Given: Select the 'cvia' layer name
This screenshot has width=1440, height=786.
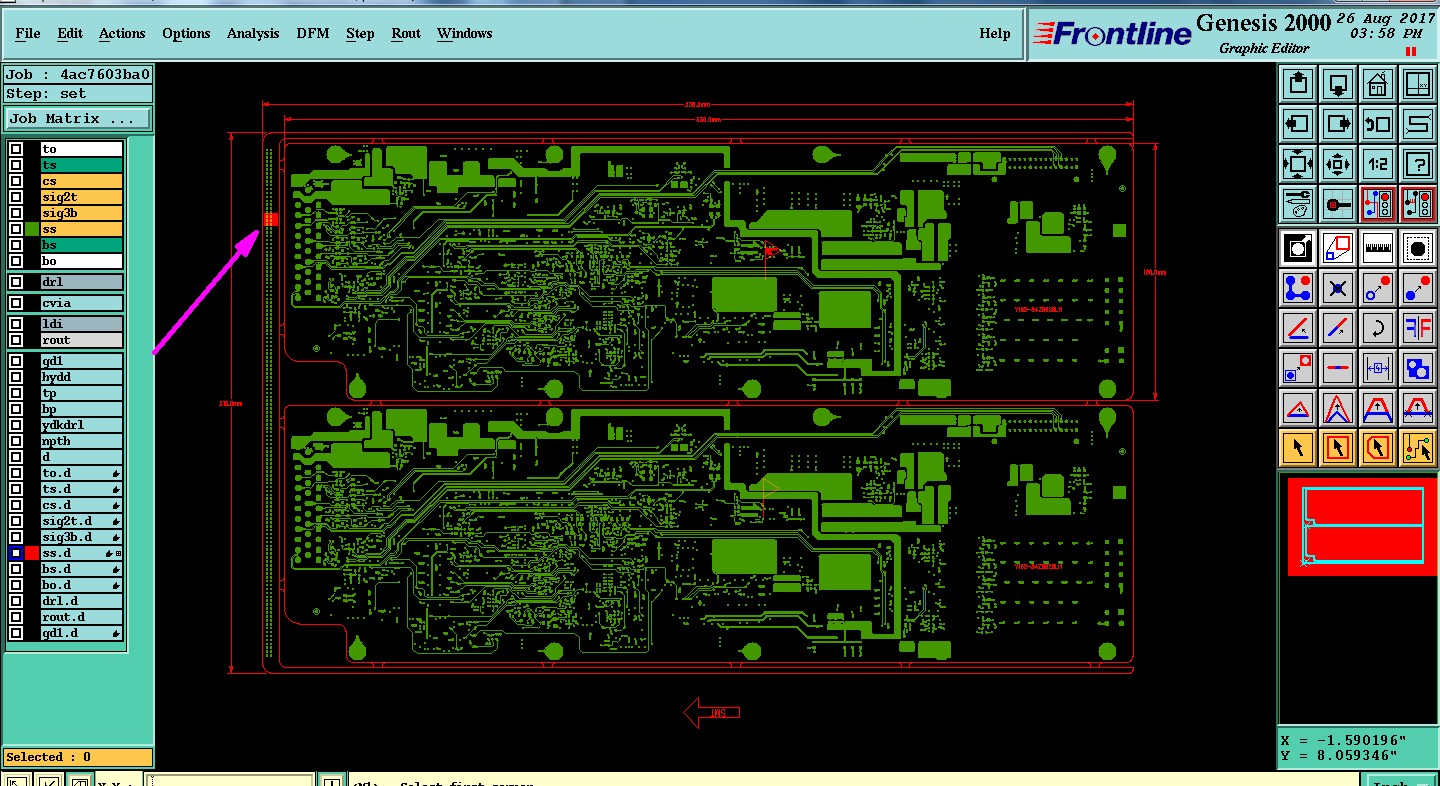Looking at the screenshot, I should tap(82, 303).
